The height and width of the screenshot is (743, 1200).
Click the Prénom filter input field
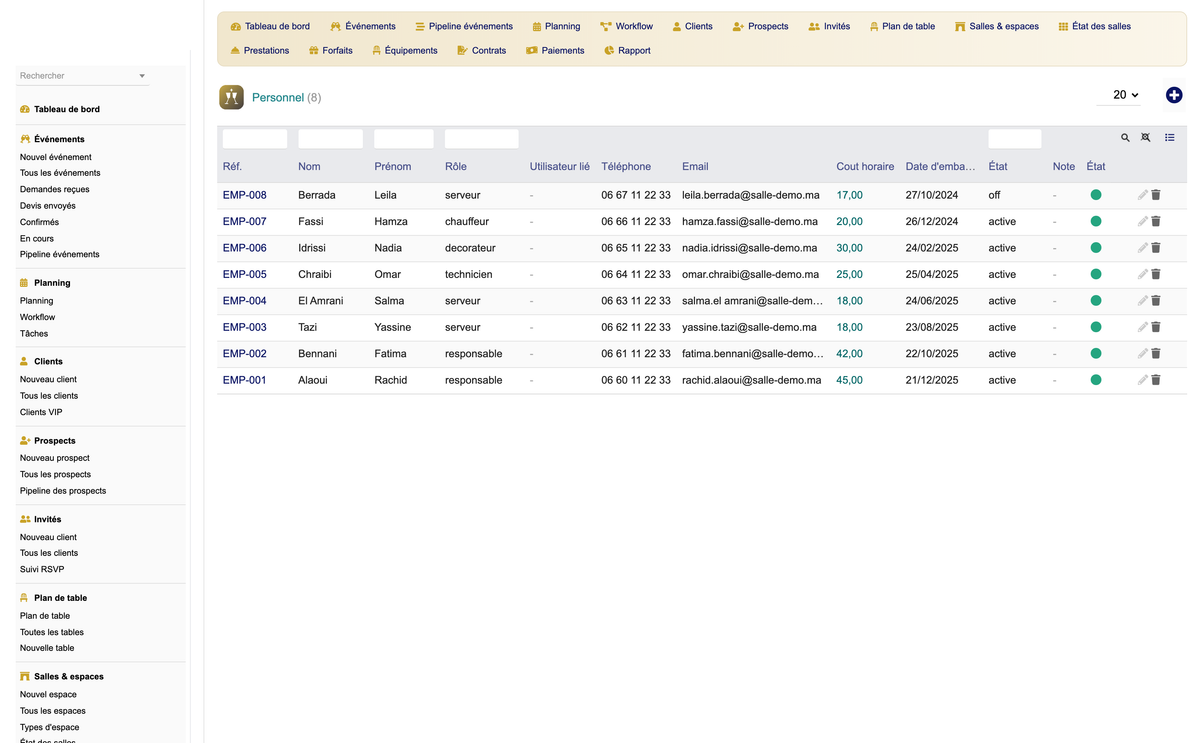(x=404, y=139)
